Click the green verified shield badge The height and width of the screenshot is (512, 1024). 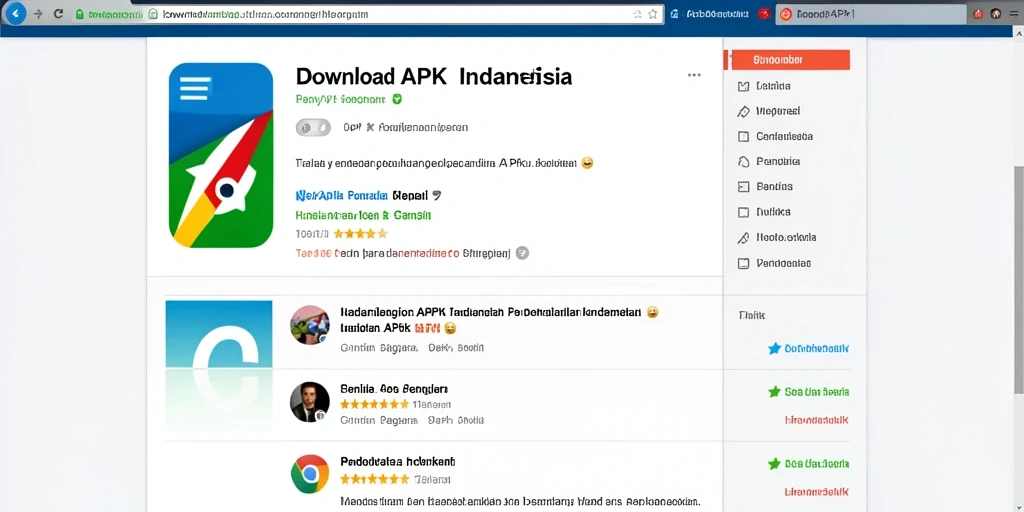tap(397, 100)
